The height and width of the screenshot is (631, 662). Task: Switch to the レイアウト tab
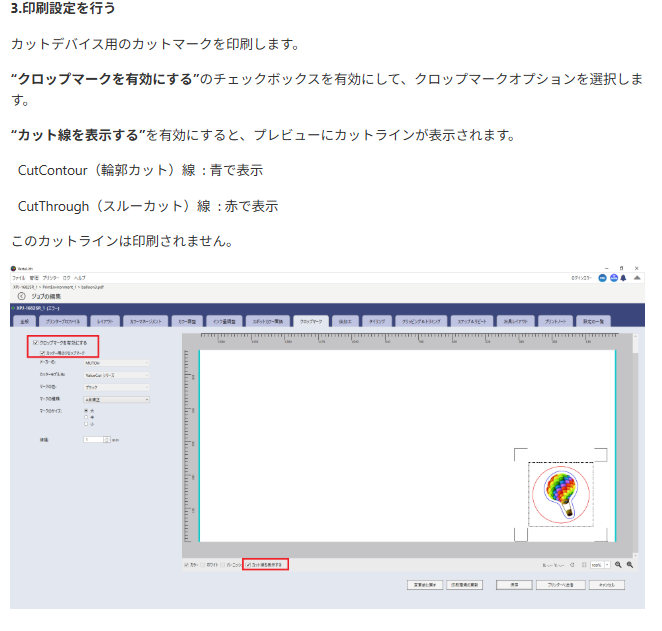(x=105, y=322)
